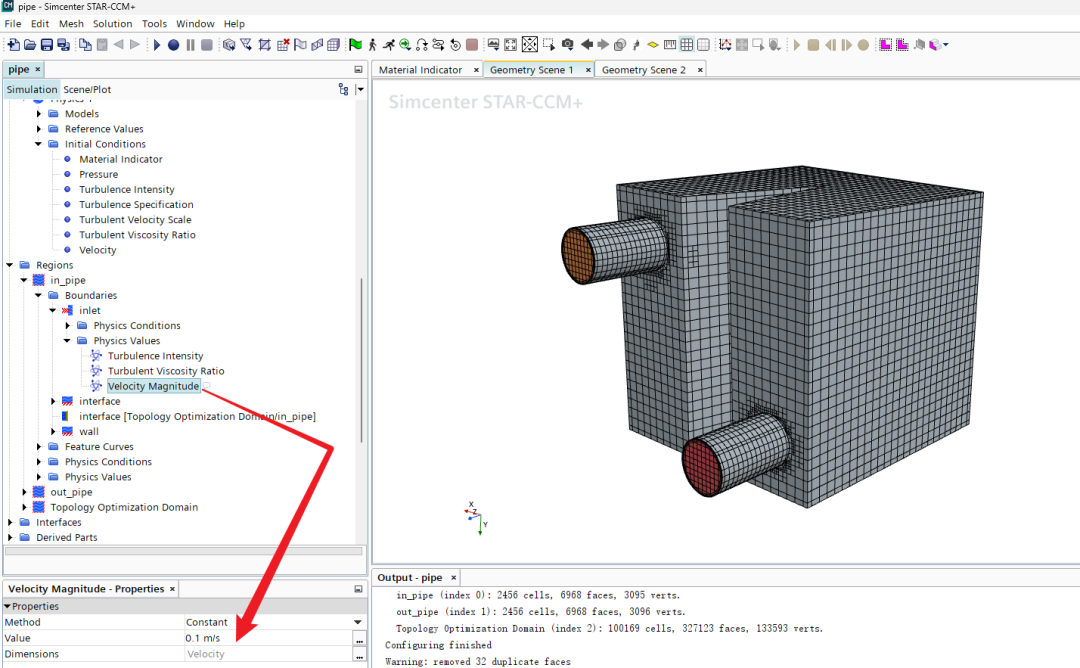This screenshot has width=1080, height=668.
Task: Collapse the Regions node
Action: click(x=10, y=265)
